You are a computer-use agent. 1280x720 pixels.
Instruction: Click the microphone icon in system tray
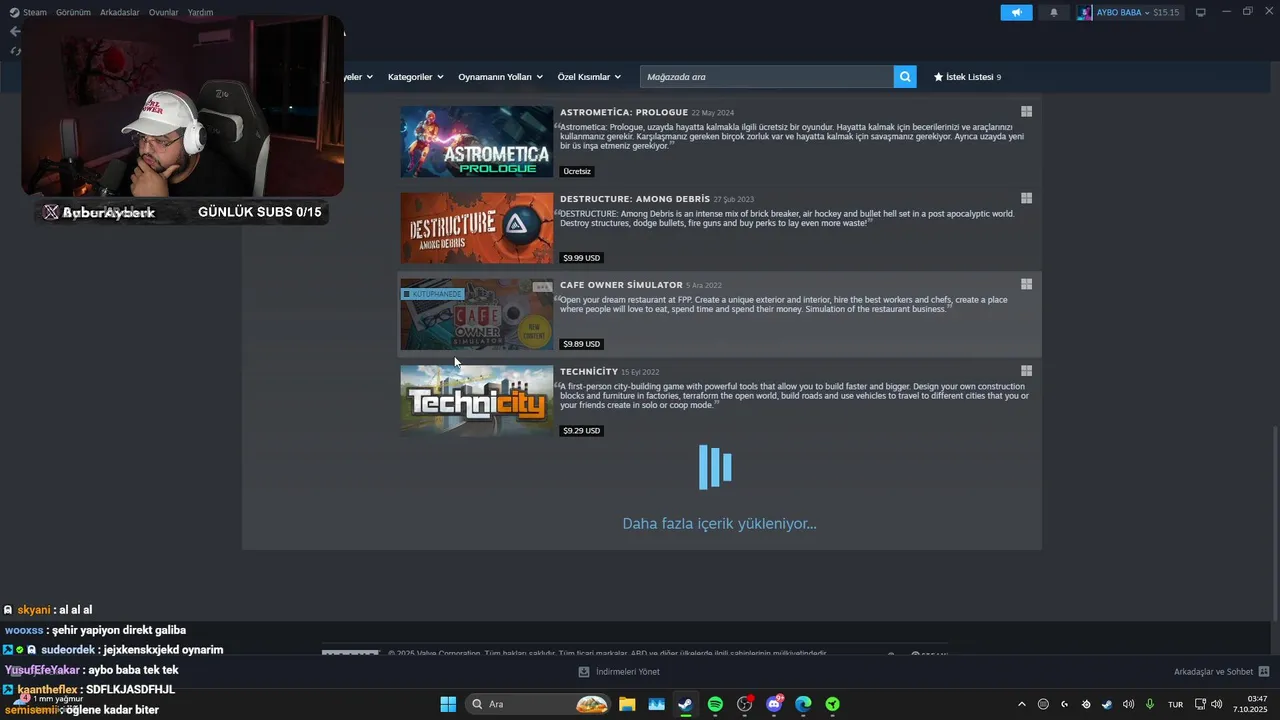[1150, 704]
